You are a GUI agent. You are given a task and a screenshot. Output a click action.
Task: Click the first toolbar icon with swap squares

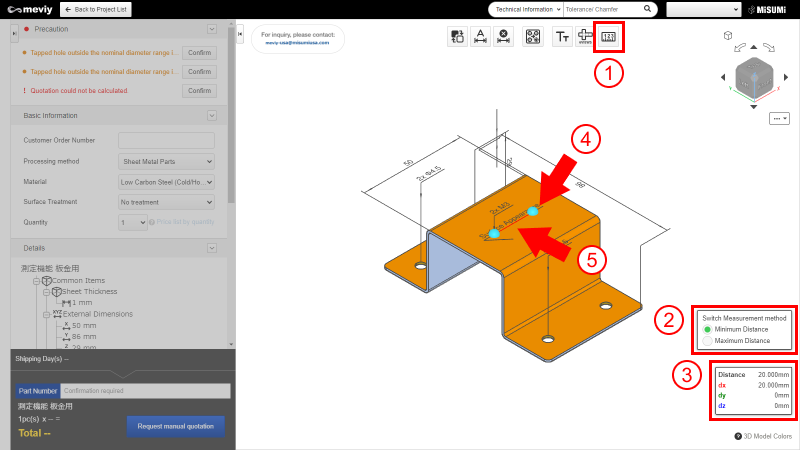pyautogui.click(x=457, y=37)
